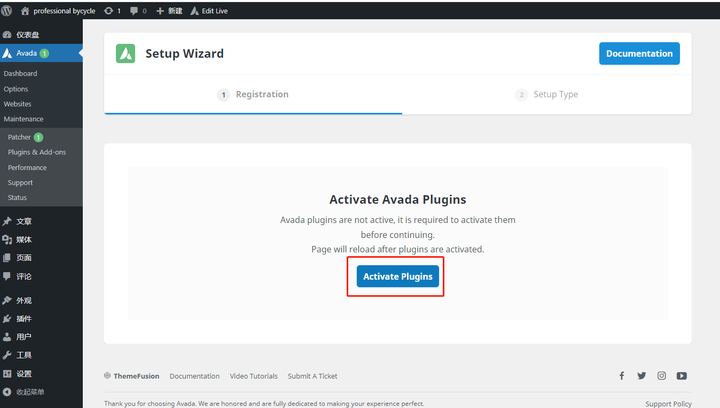720x408 pixels.
Task: Open the Documentation button at top right
Action: click(x=639, y=54)
